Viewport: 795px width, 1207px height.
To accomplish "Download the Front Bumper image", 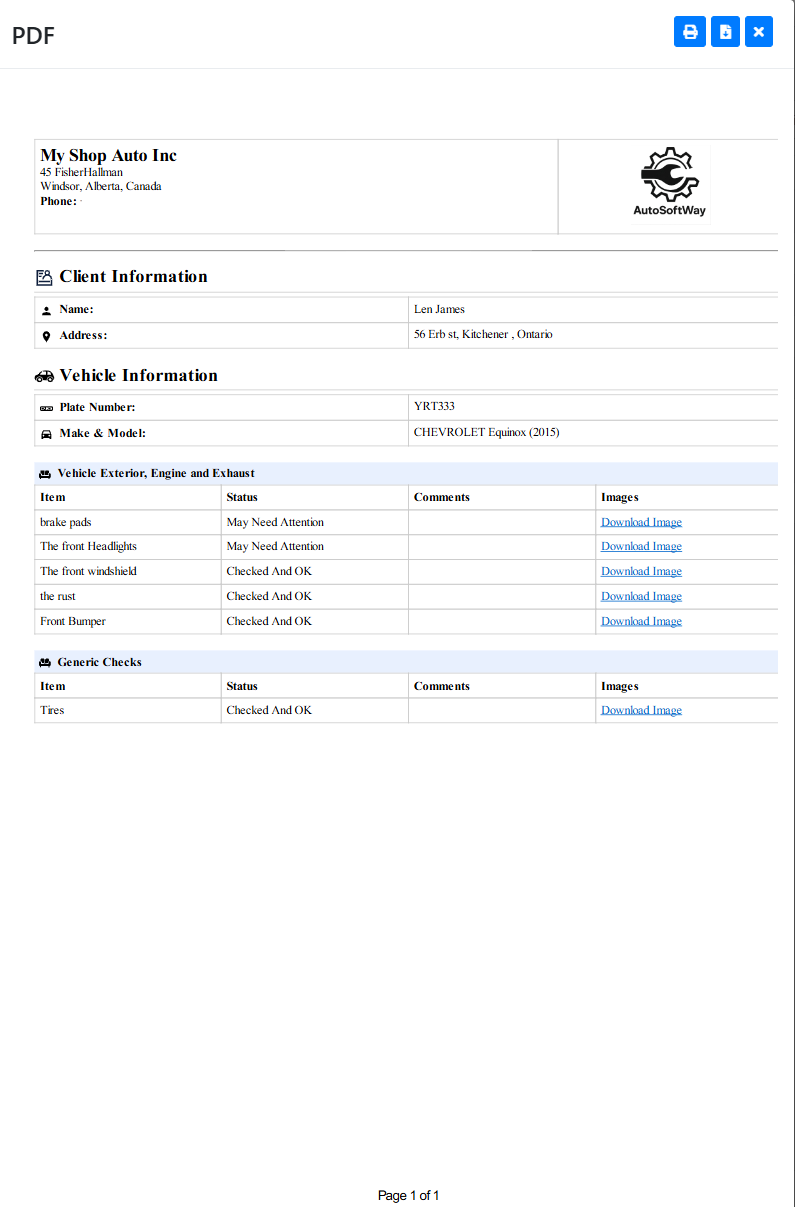I will coord(641,622).
